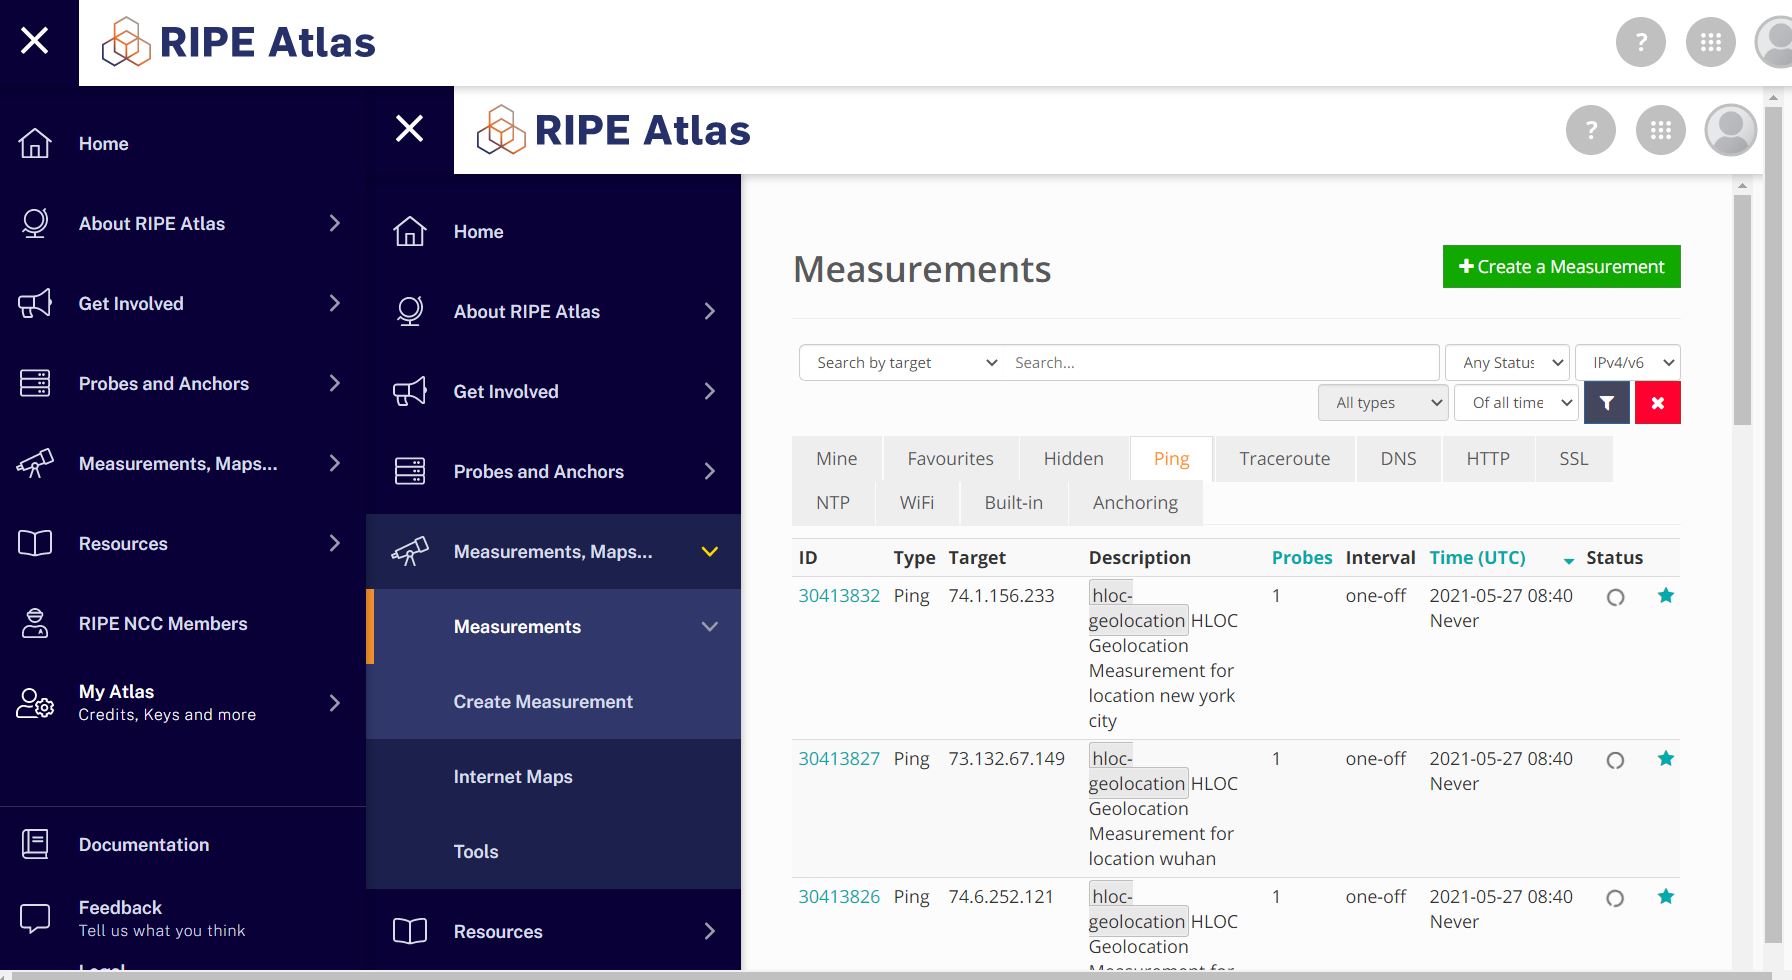
Task: Toggle favourite star for measurement 30413832
Action: tap(1665, 596)
